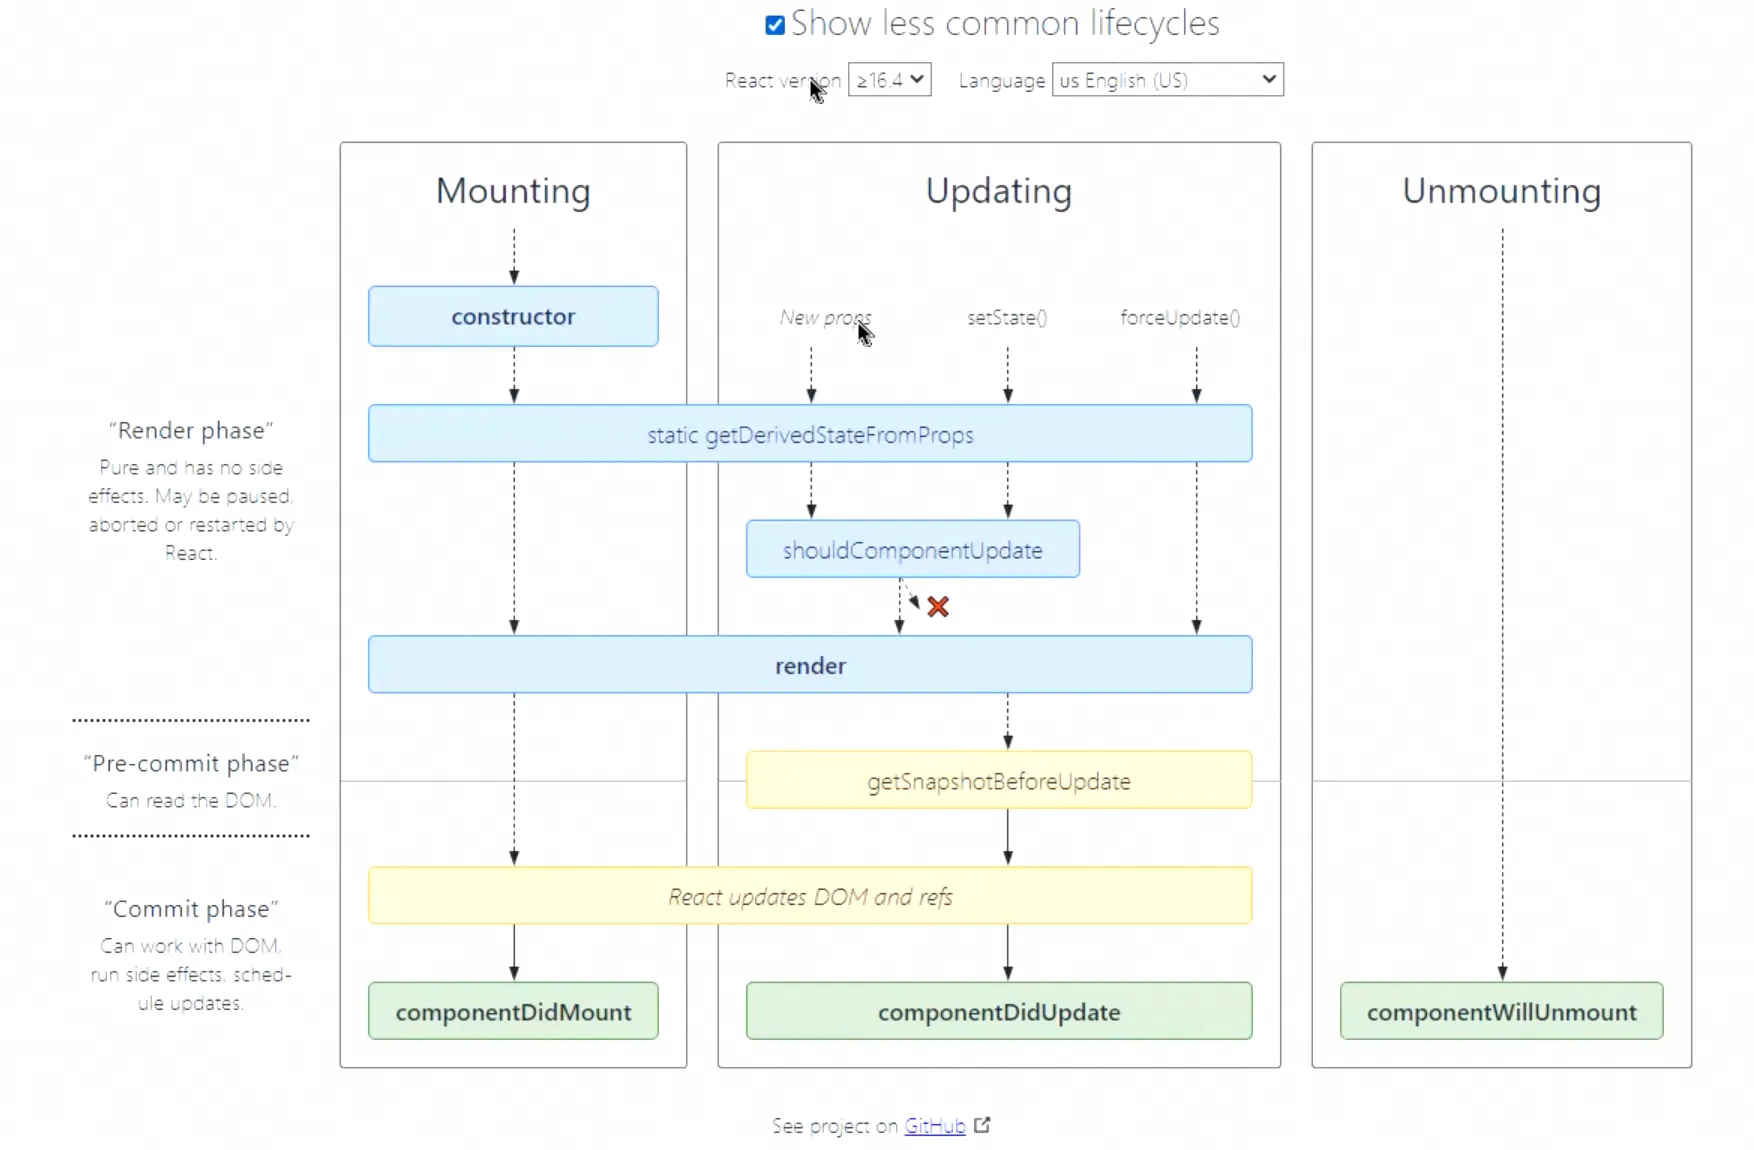This screenshot has height=1150, width=1754.
Task: Open the React version dropdown
Action: 889,80
